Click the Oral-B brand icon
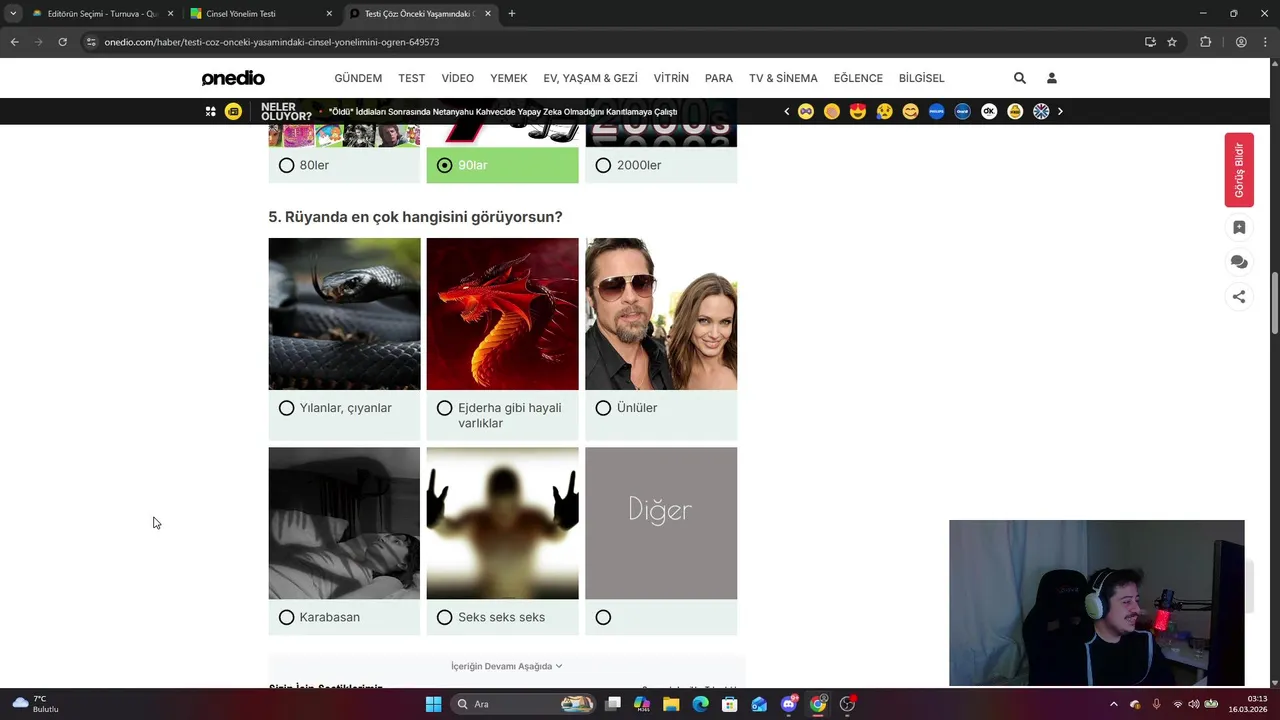This screenshot has height=720, width=1280. point(962,111)
